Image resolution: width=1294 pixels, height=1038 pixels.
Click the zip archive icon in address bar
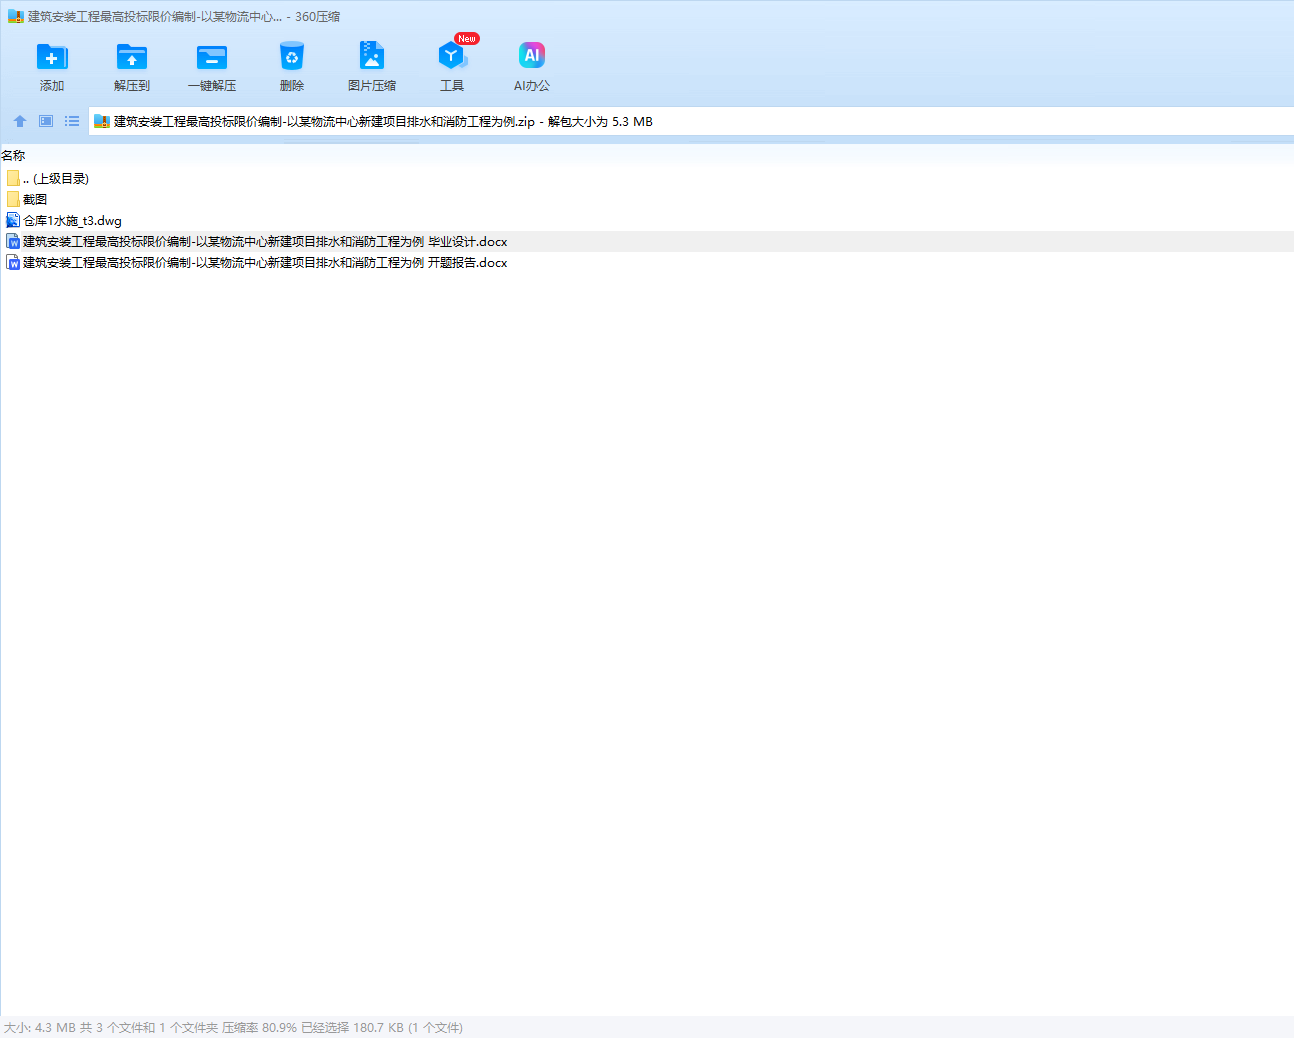tap(101, 122)
